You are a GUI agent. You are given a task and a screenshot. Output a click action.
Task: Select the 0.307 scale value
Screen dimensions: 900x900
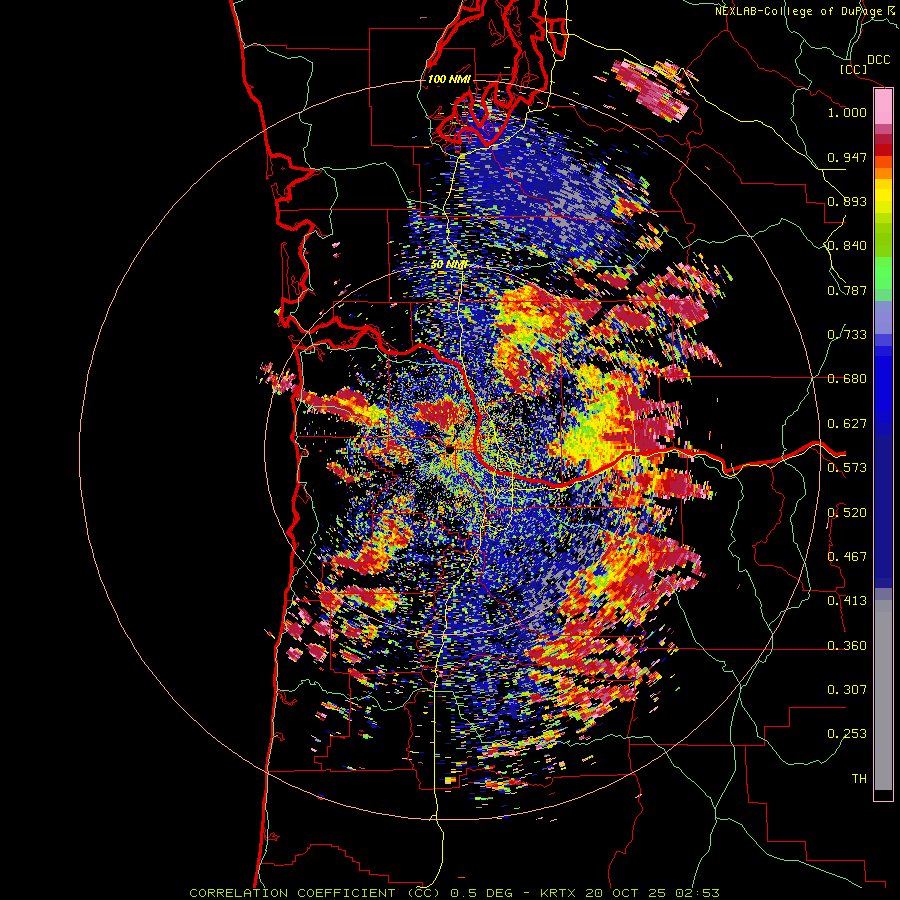(x=847, y=690)
